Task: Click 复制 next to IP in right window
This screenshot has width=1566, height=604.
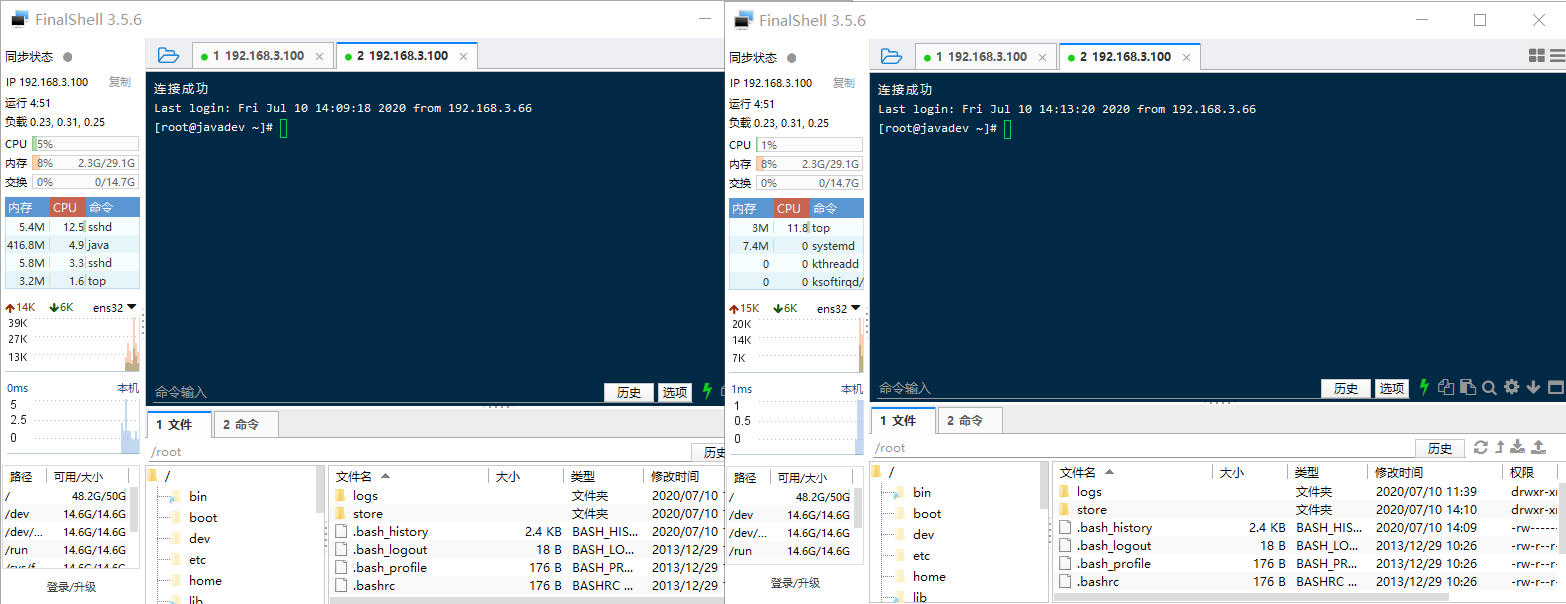Action: [x=844, y=83]
